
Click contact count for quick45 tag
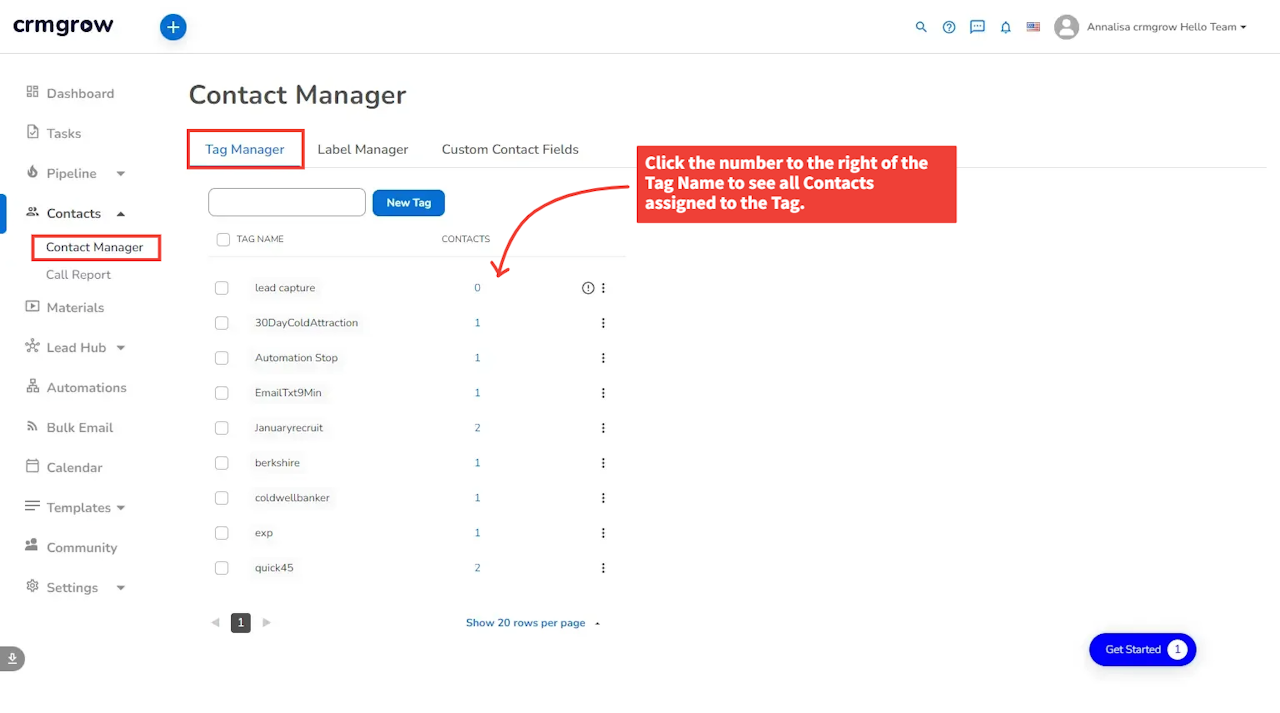pos(477,568)
